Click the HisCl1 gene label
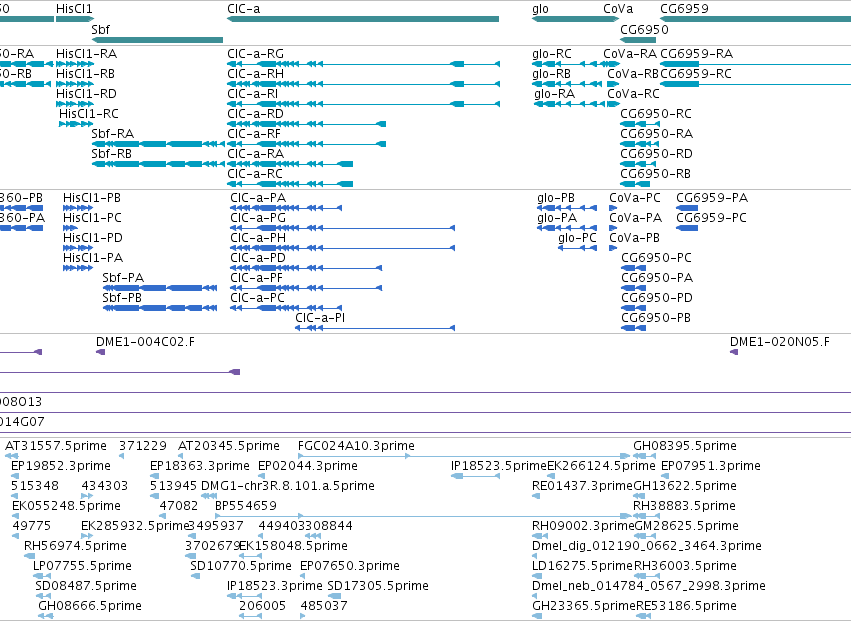 point(74,9)
